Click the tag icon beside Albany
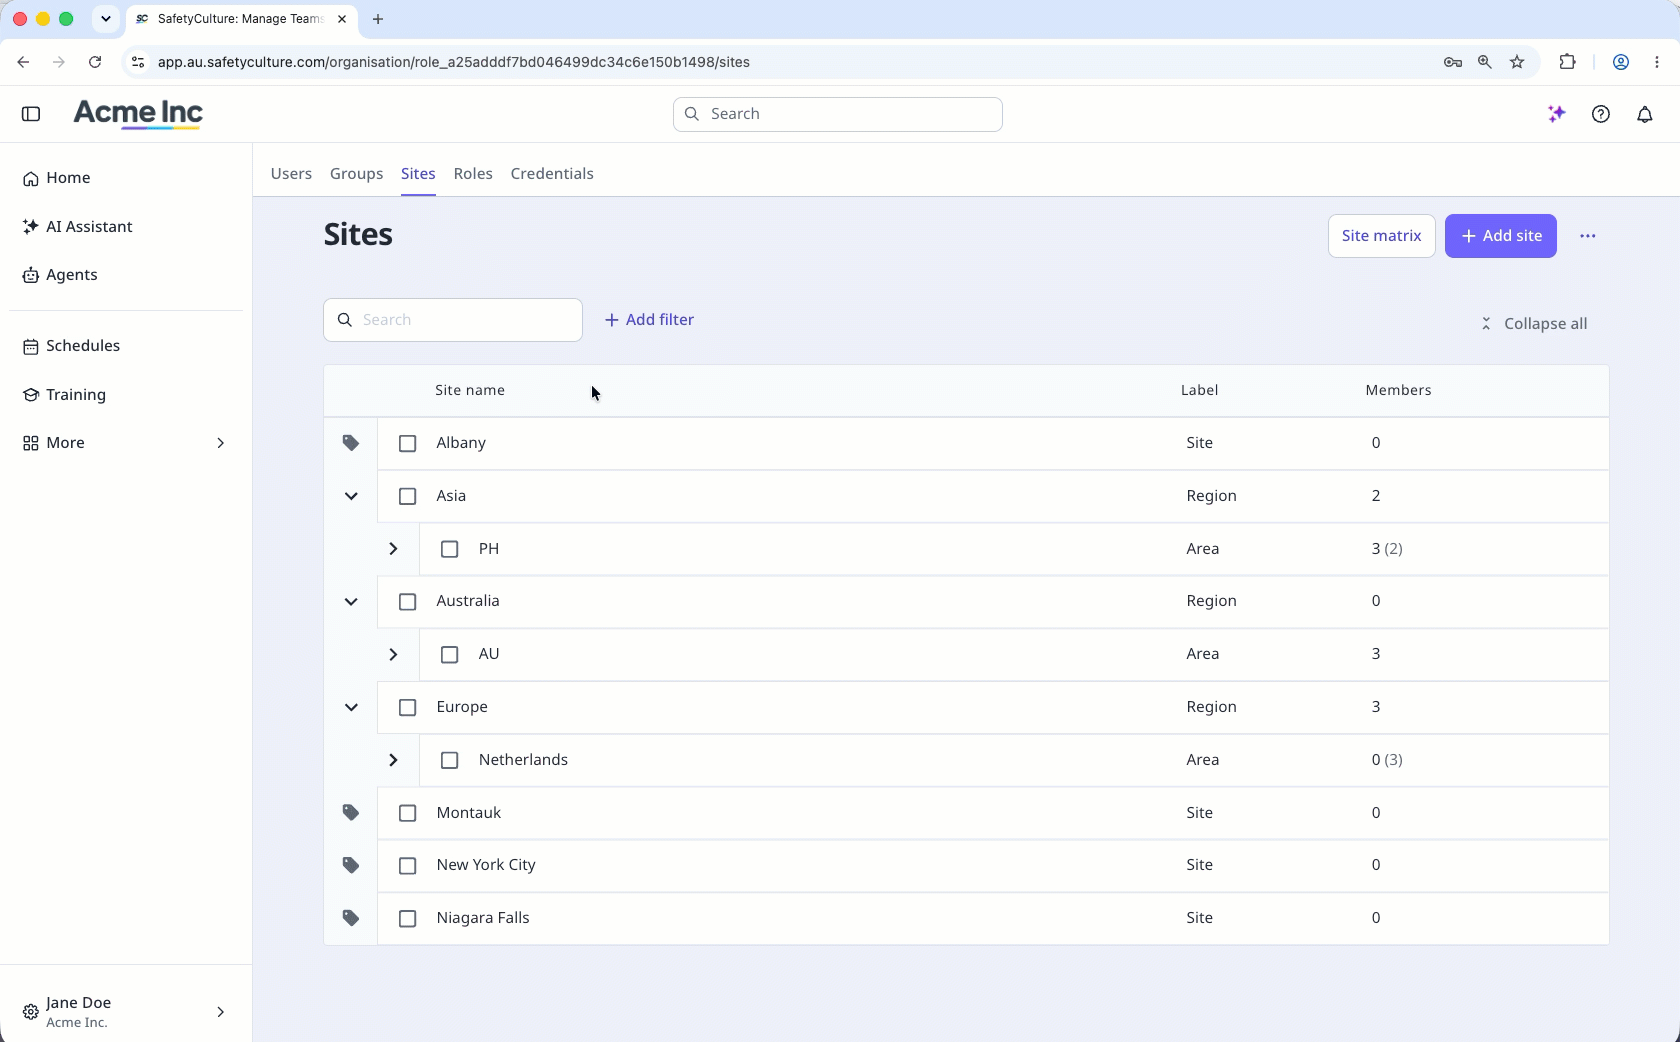 (351, 443)
